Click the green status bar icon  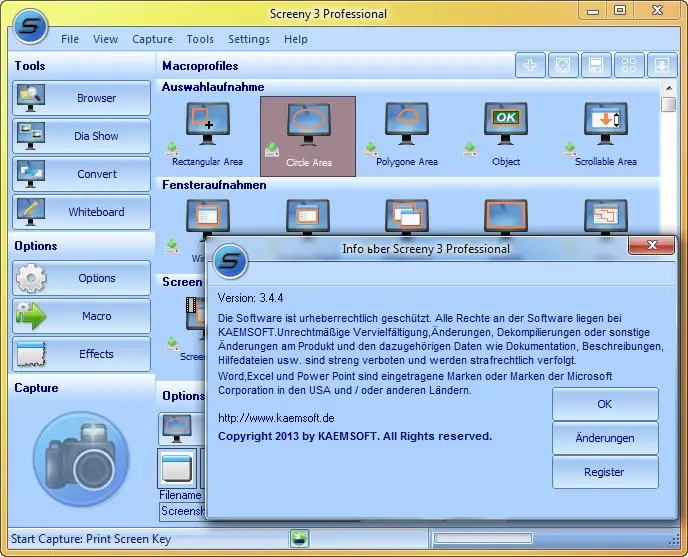point(299,539)
